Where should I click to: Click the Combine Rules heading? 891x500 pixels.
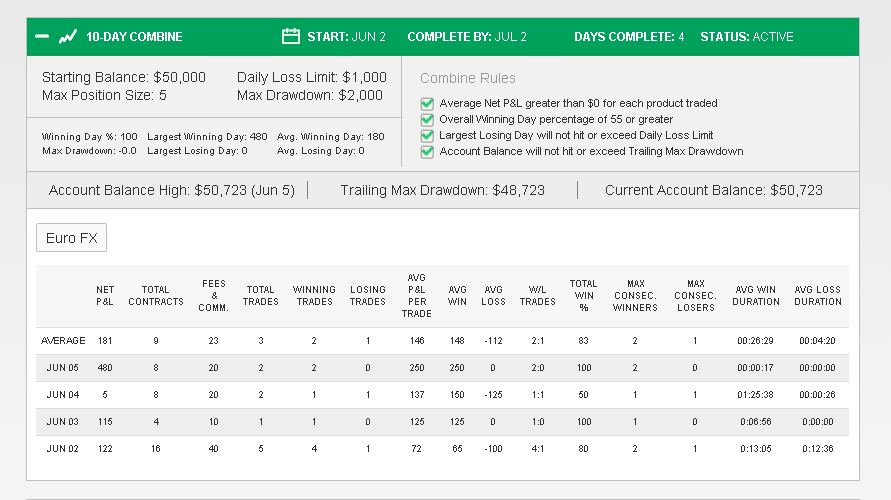(468, 78)
